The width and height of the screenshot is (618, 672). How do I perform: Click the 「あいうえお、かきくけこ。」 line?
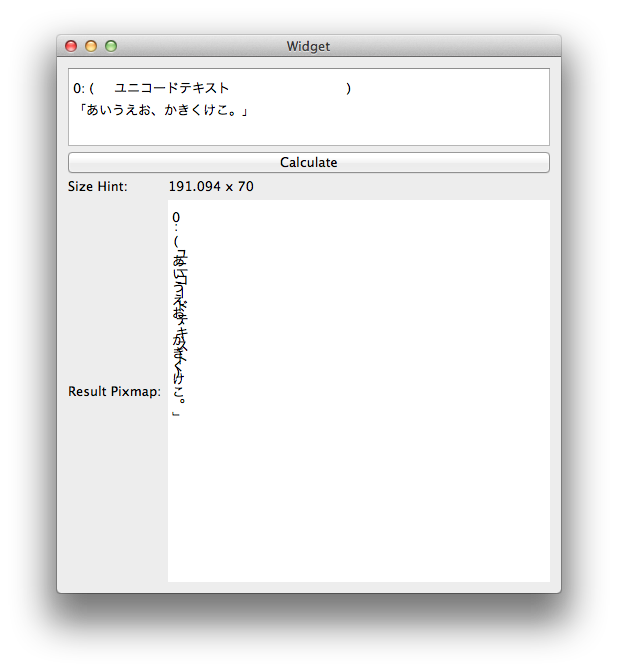point(161,109)
